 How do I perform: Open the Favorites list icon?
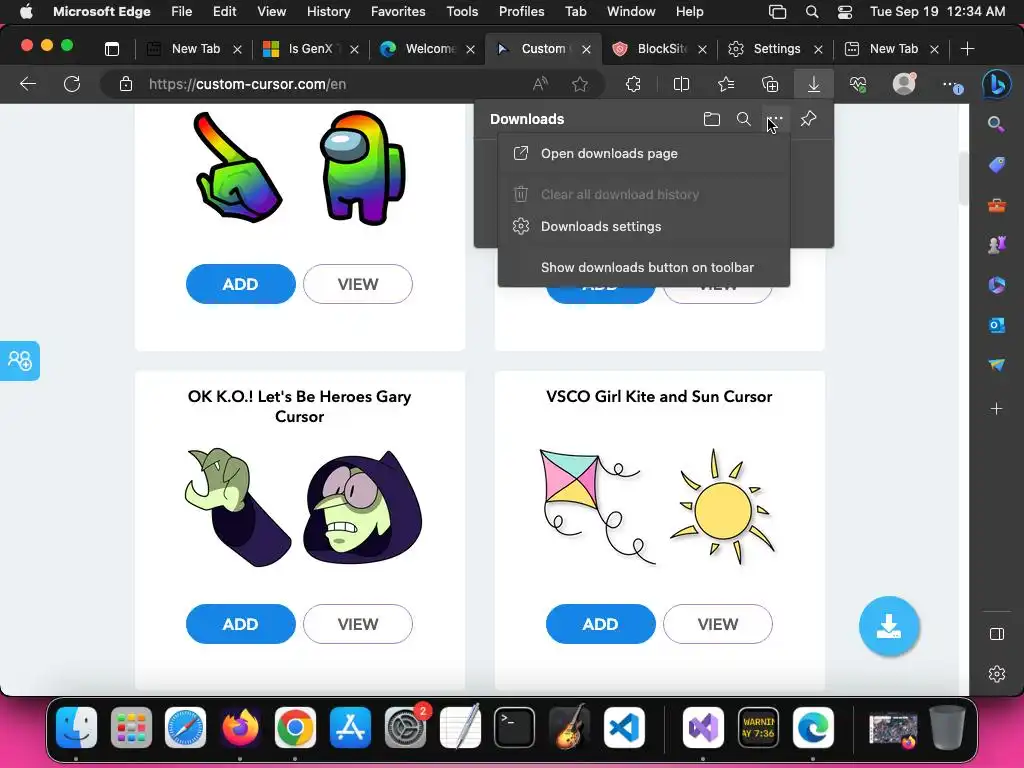pyautogui.click(x=726, y=84)
